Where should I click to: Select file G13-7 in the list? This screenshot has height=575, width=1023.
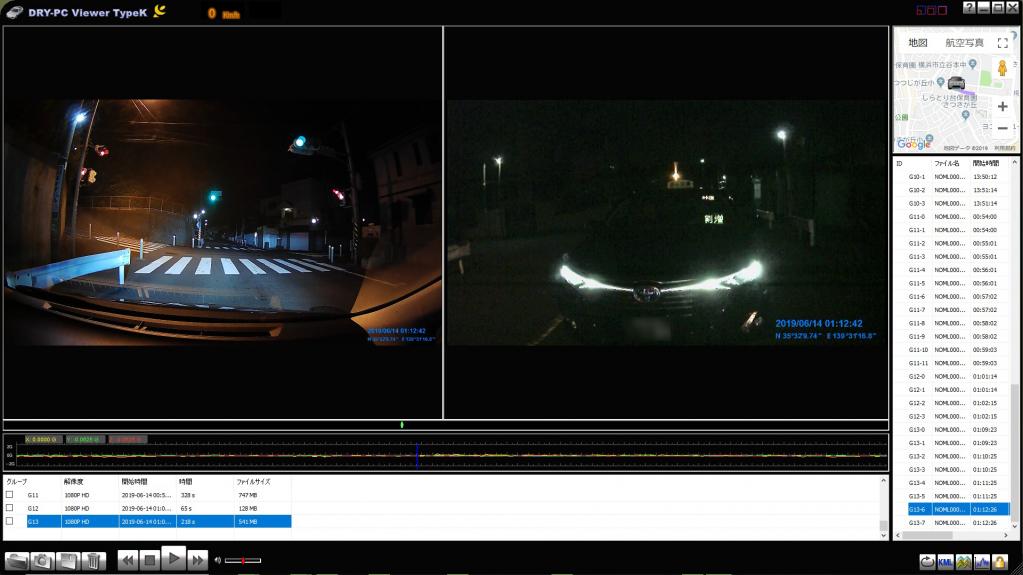tap(958, 523)
